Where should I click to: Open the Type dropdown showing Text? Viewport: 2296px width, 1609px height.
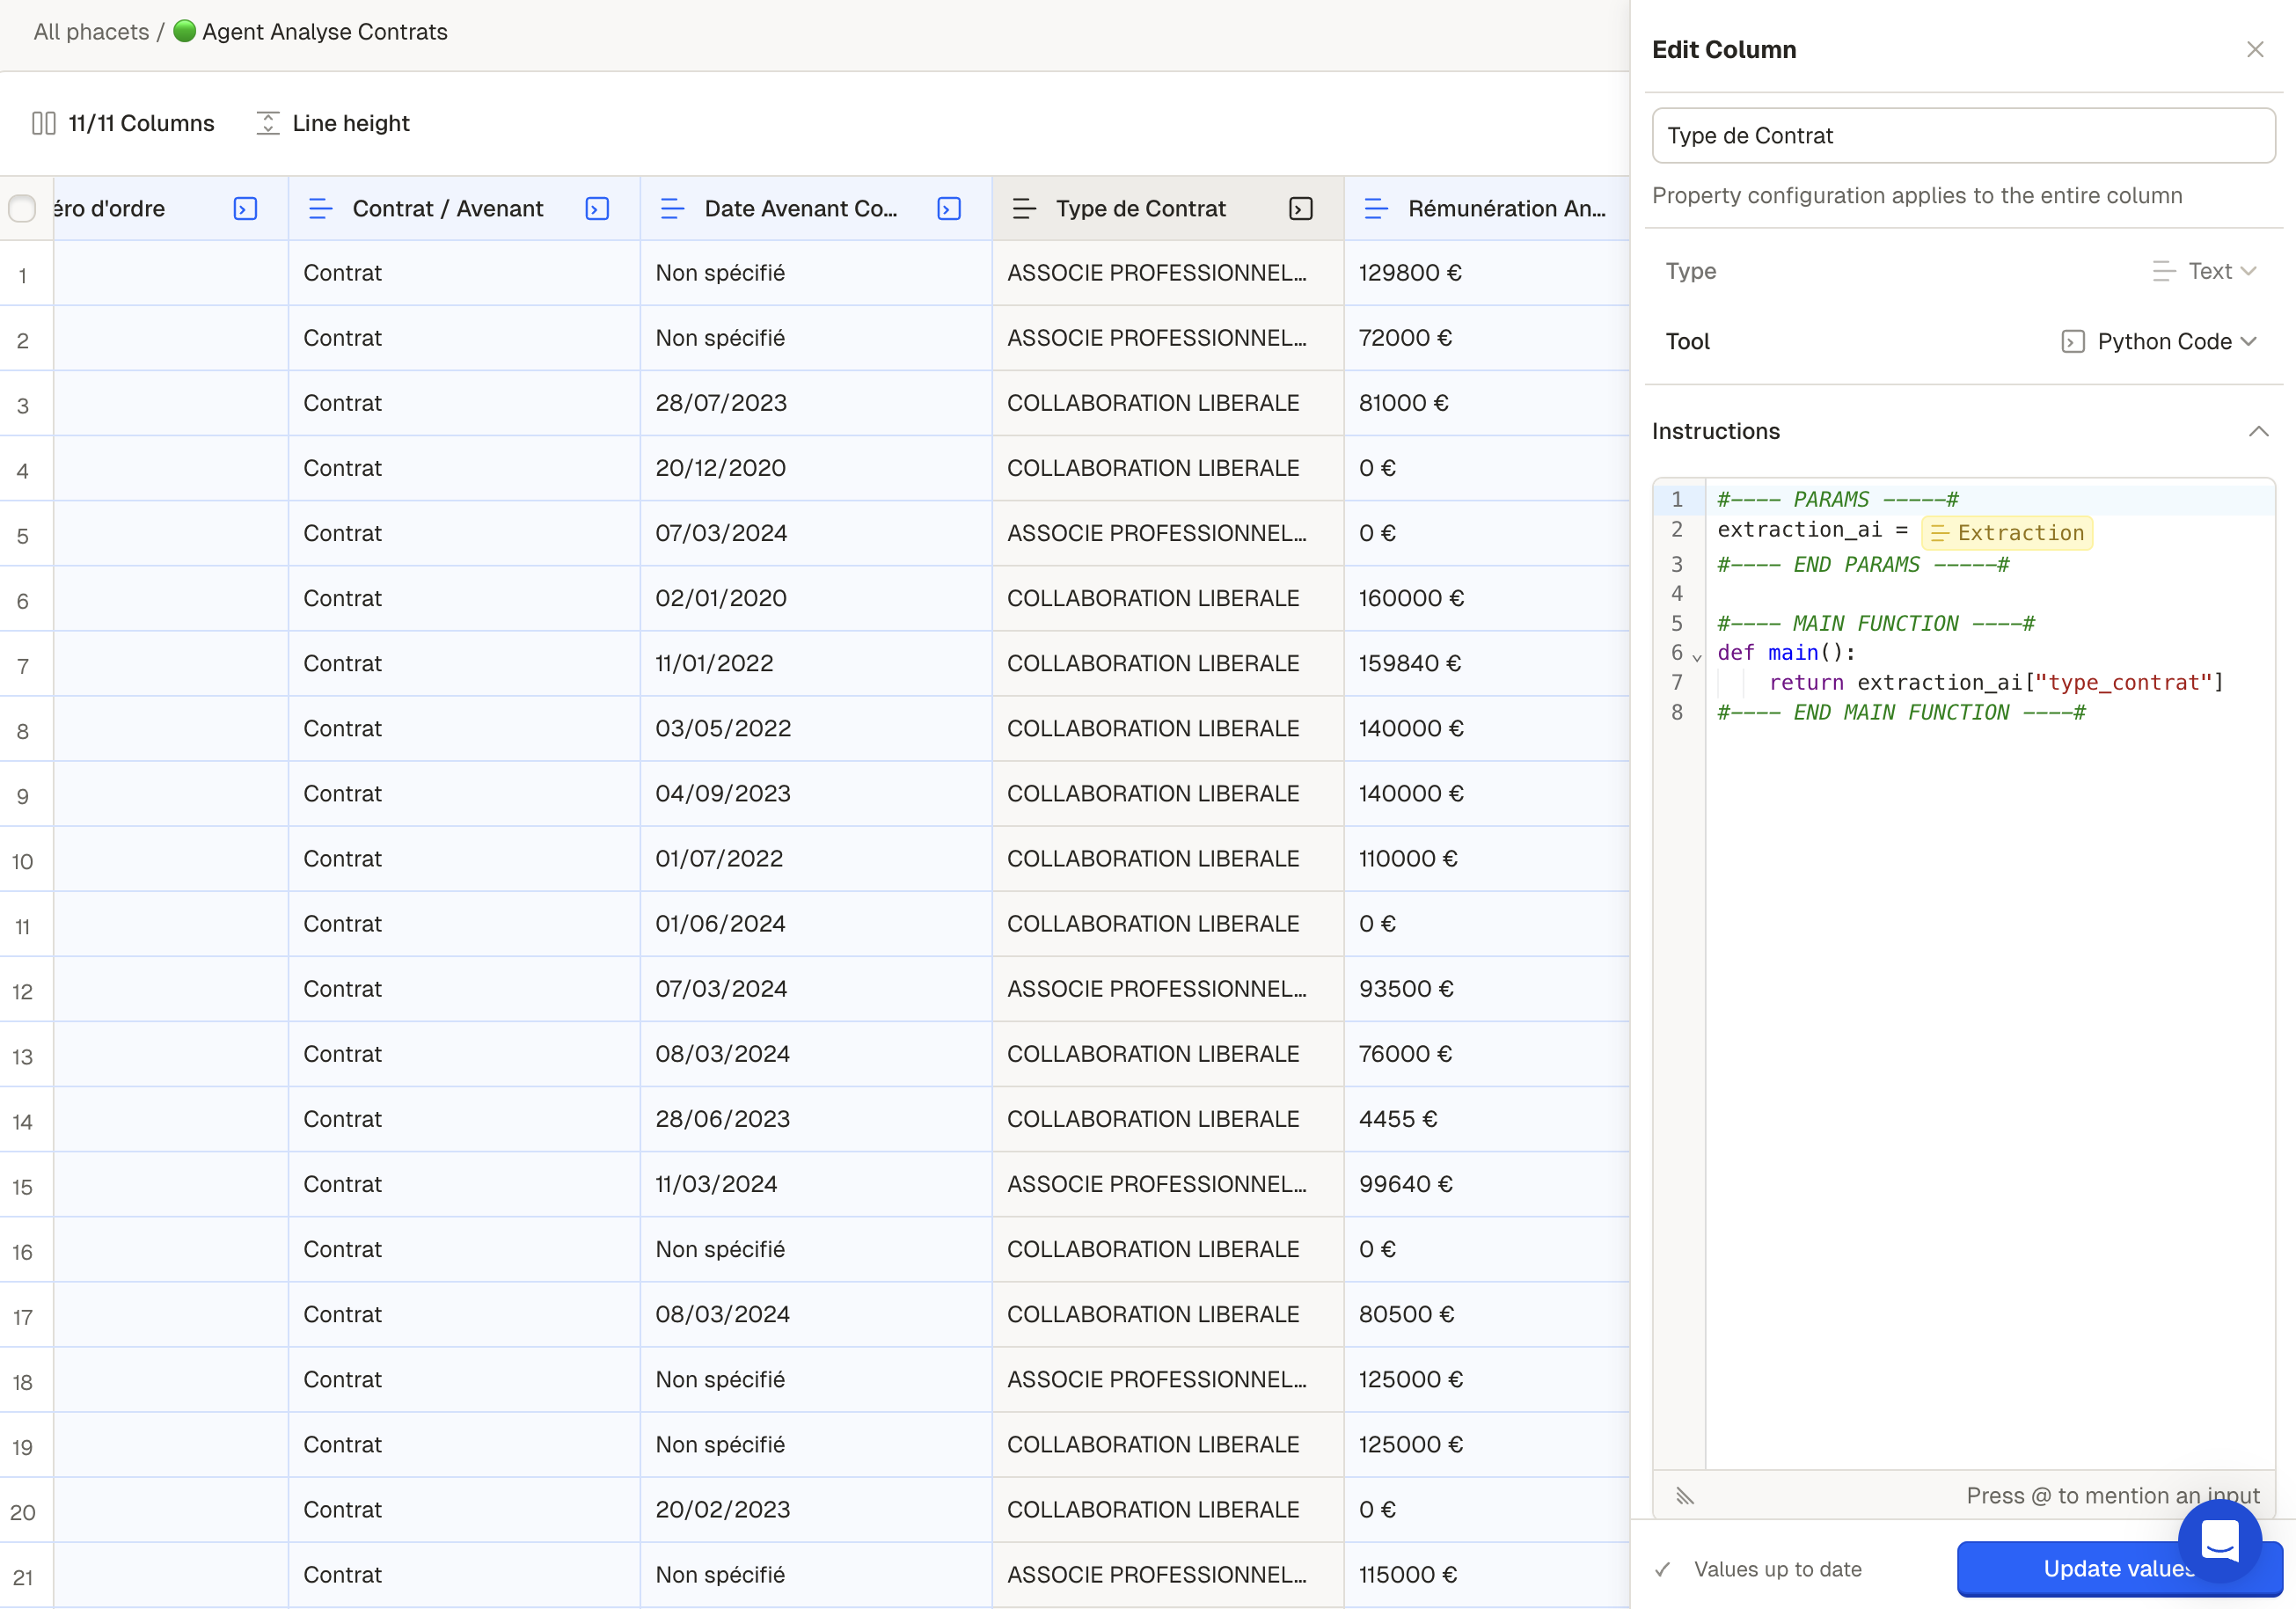point(2205,271)
